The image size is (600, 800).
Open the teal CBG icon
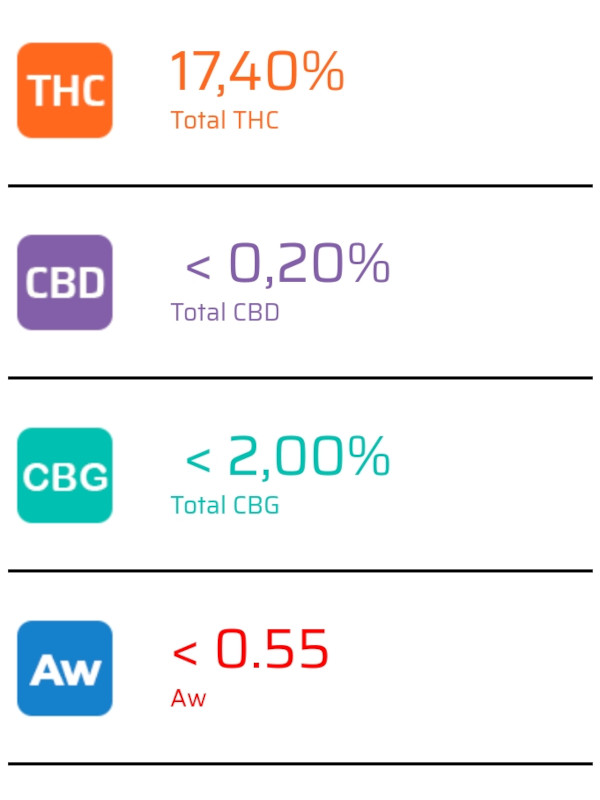(65, 475)
